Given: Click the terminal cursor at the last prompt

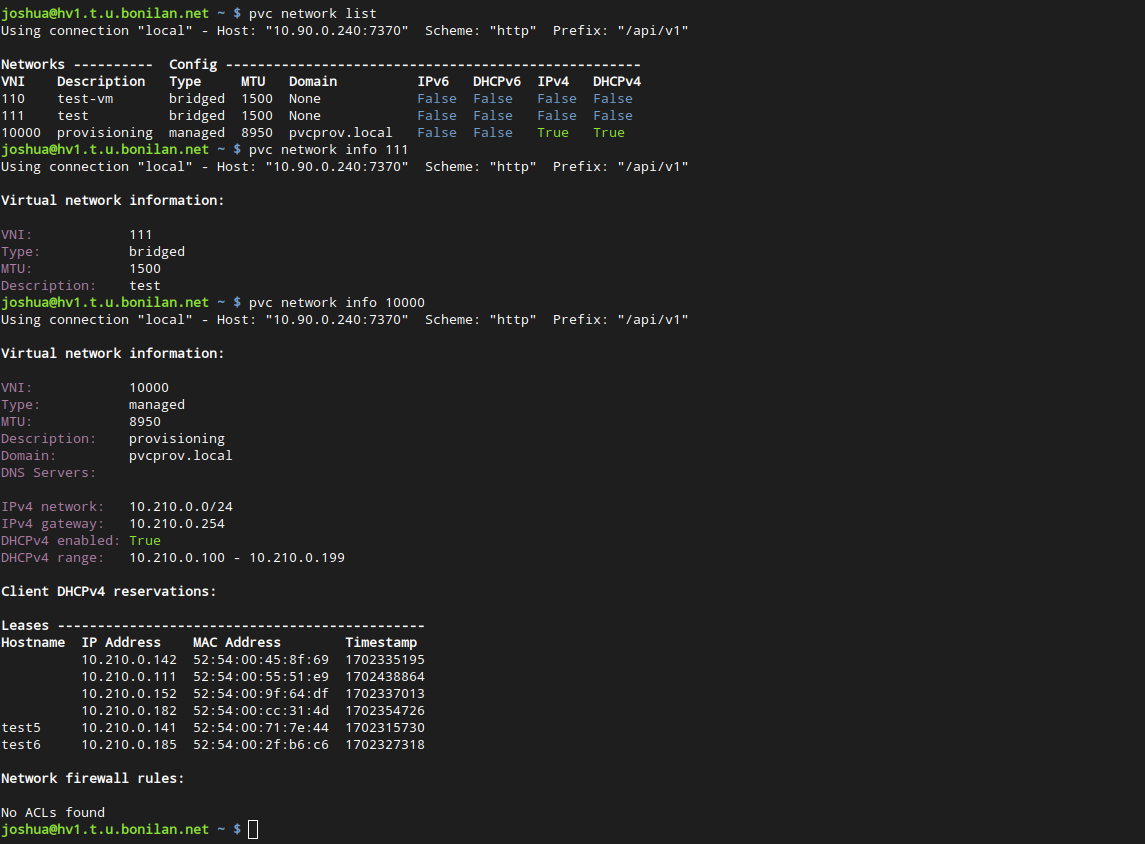Looking at the screenshot, I should point(253,829).
